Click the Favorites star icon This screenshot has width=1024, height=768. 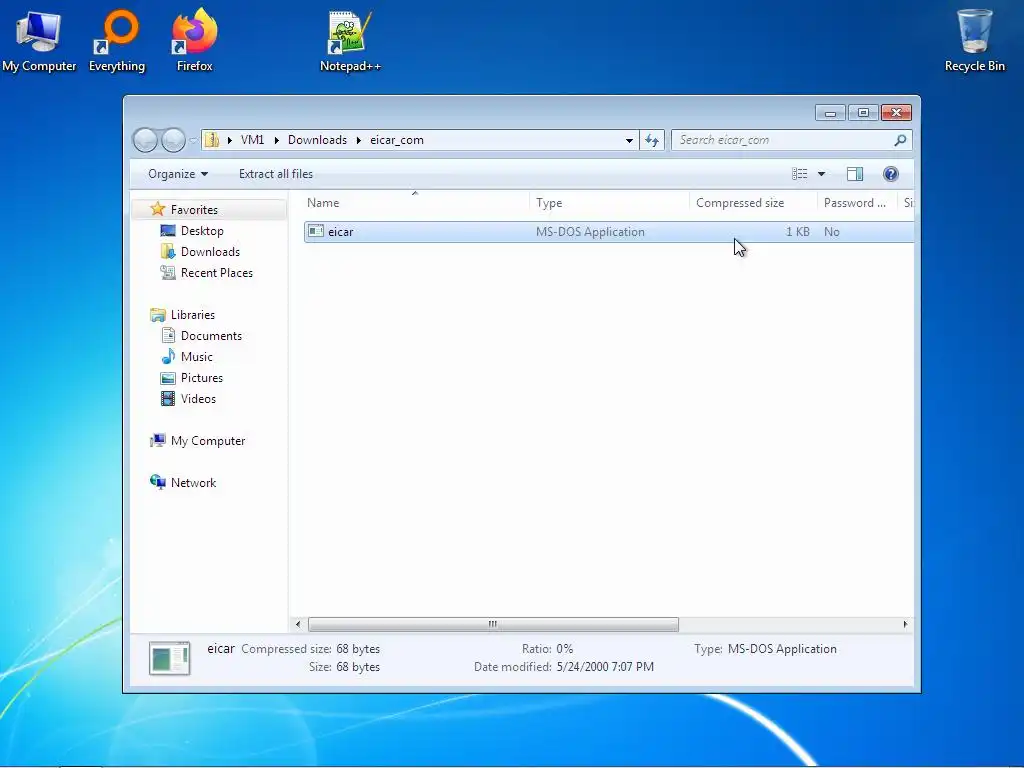157,209
